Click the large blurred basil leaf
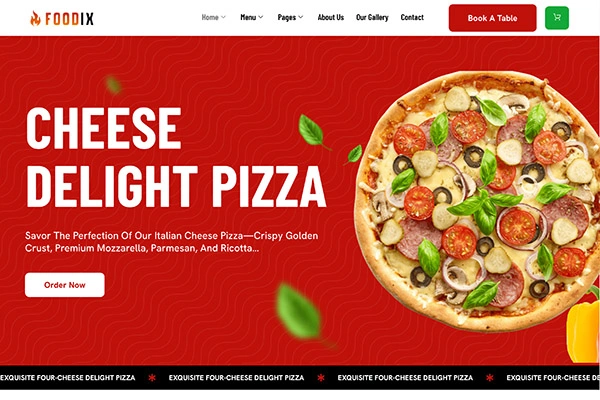 click(300, 314)
